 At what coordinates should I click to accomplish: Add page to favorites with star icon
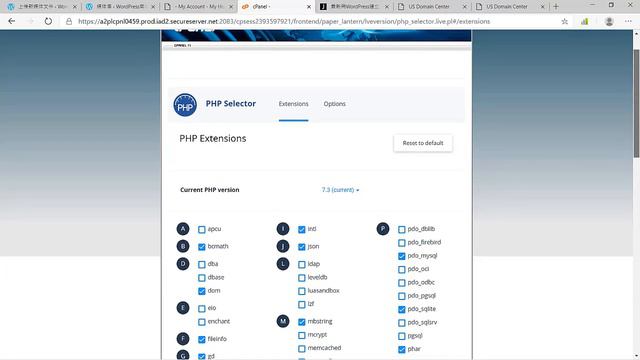(x=564, y=21)
